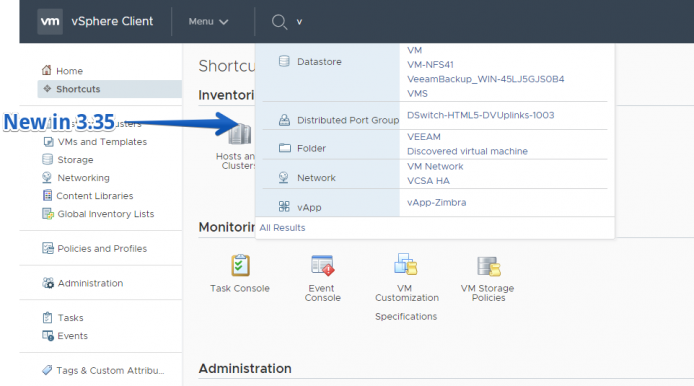Viewport: 694px width, 386px height.
Task: Open the VM Storage Policies icon
Action: click(x=488, y=266)
